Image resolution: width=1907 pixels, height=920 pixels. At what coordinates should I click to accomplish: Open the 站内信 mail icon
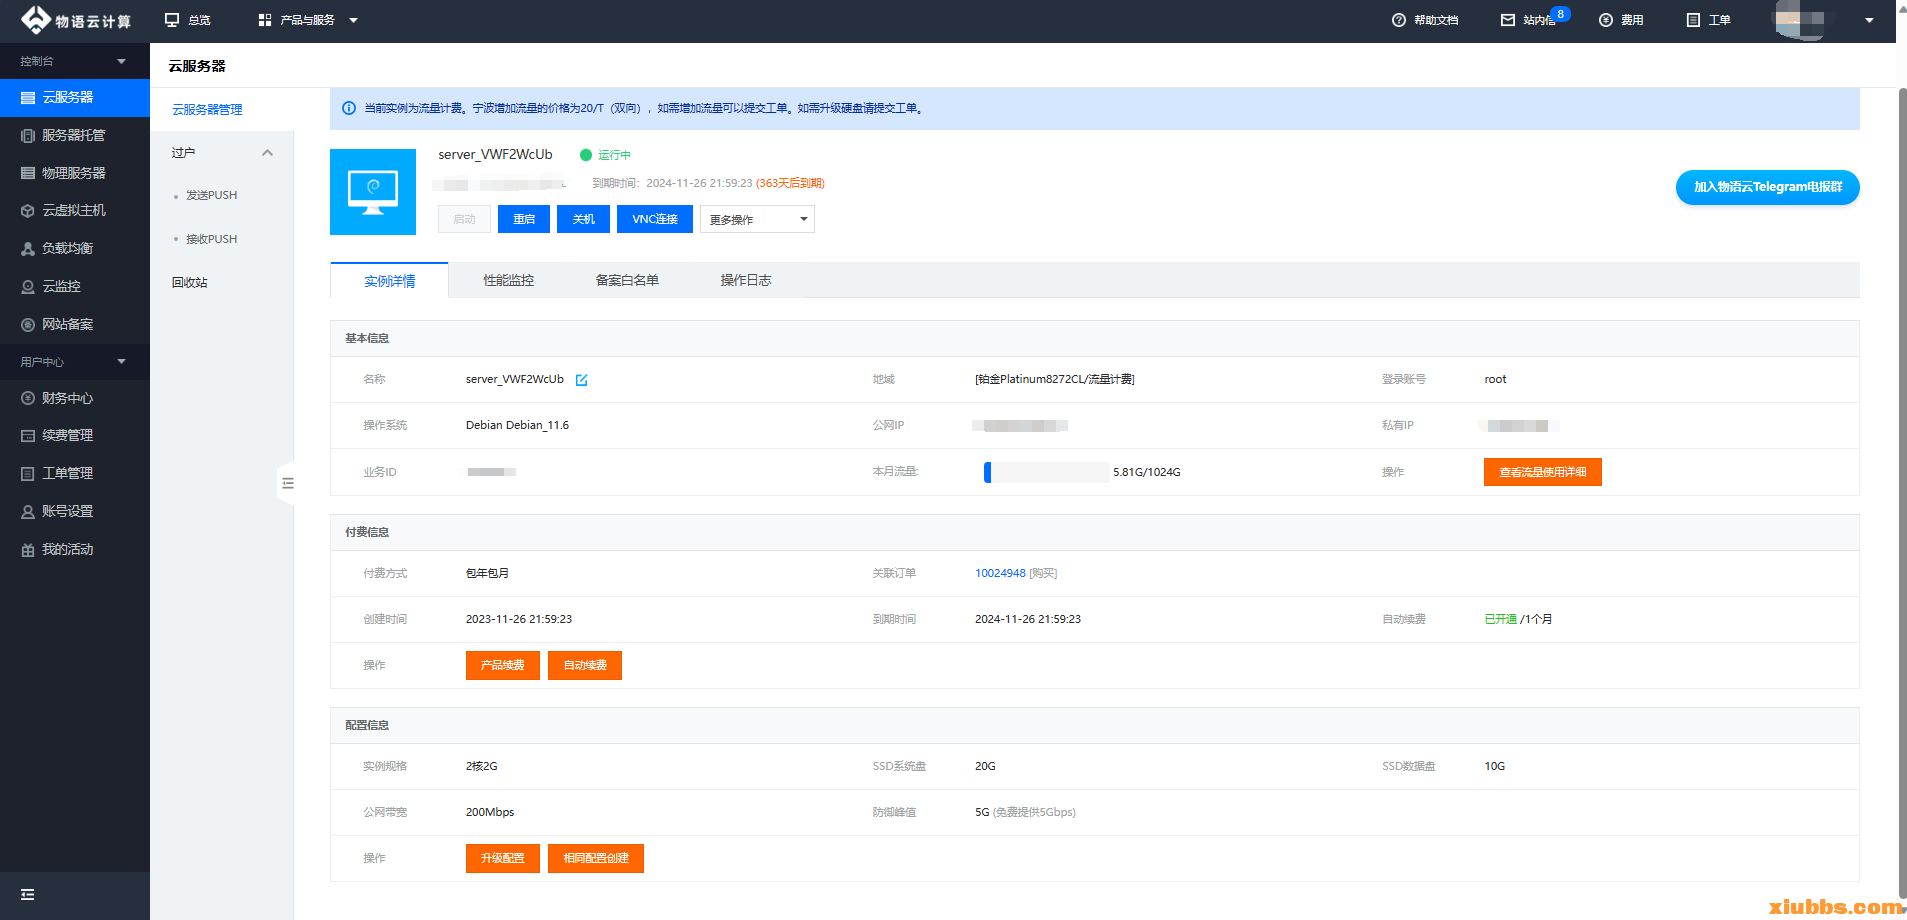point(1508,20)
